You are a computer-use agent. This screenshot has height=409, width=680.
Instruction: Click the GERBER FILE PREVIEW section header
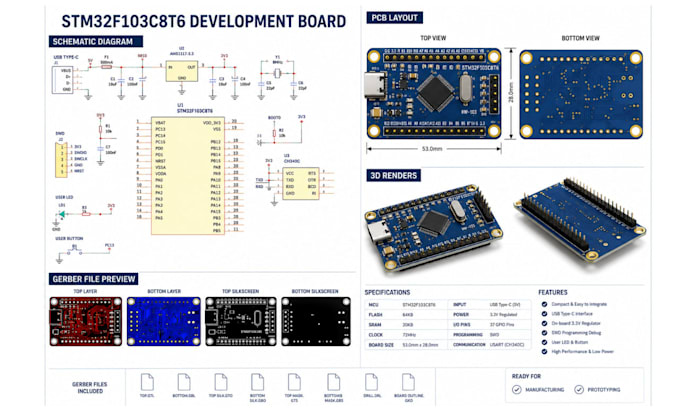click(94, 279)
